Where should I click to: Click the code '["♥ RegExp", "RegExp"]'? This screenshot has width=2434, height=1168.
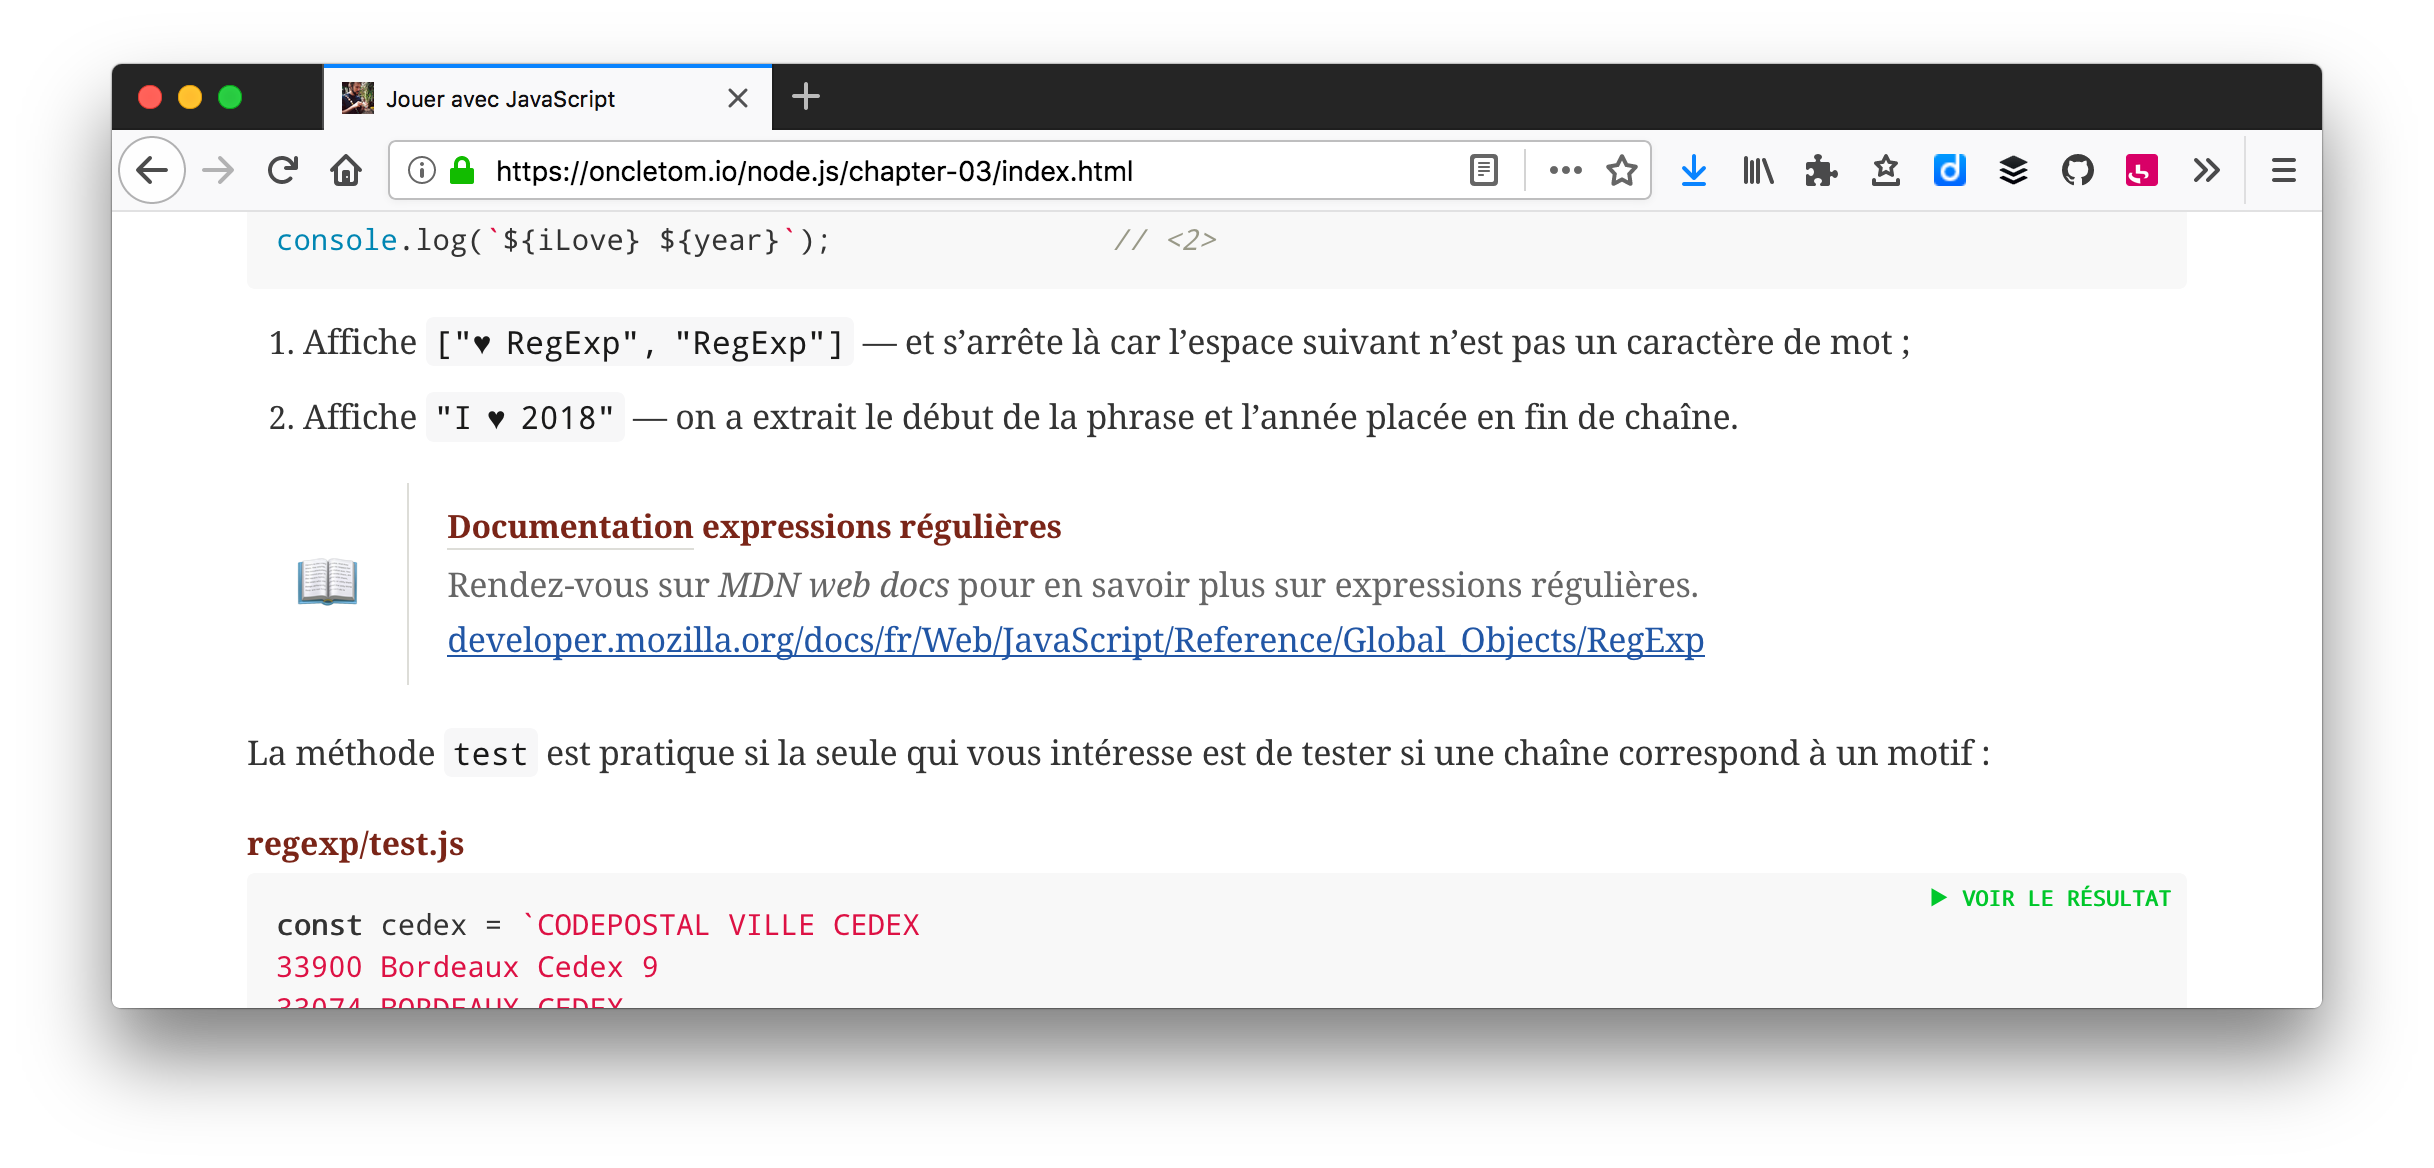[640, 343]
